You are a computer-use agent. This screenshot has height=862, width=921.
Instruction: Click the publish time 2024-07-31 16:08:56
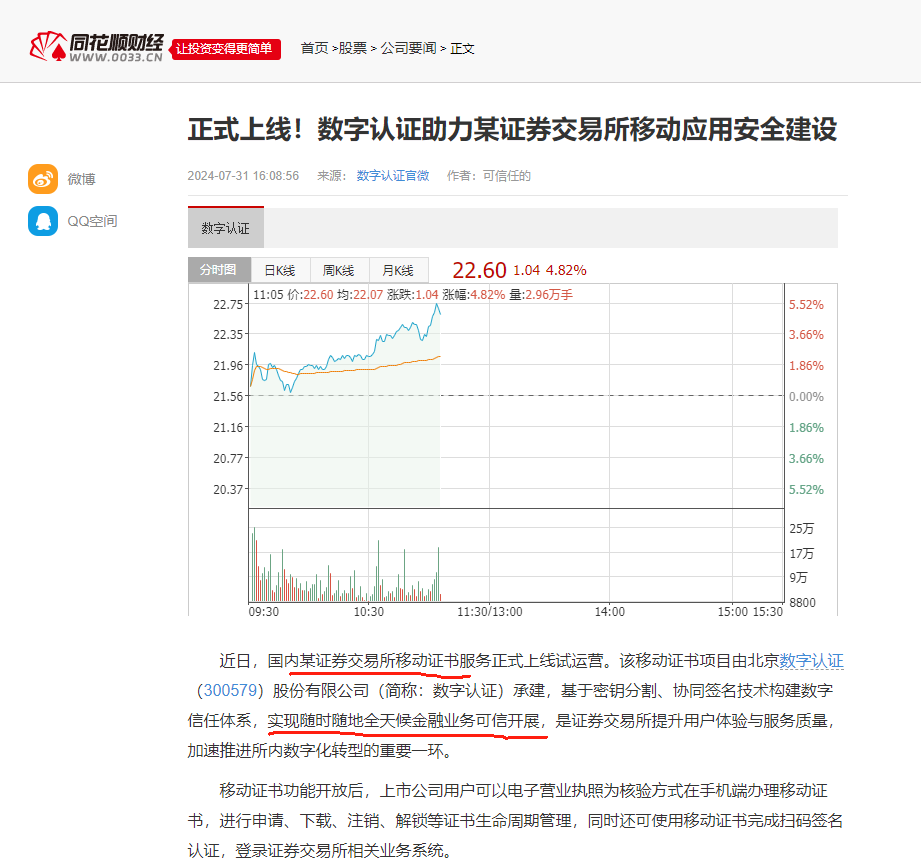point(243,176)
